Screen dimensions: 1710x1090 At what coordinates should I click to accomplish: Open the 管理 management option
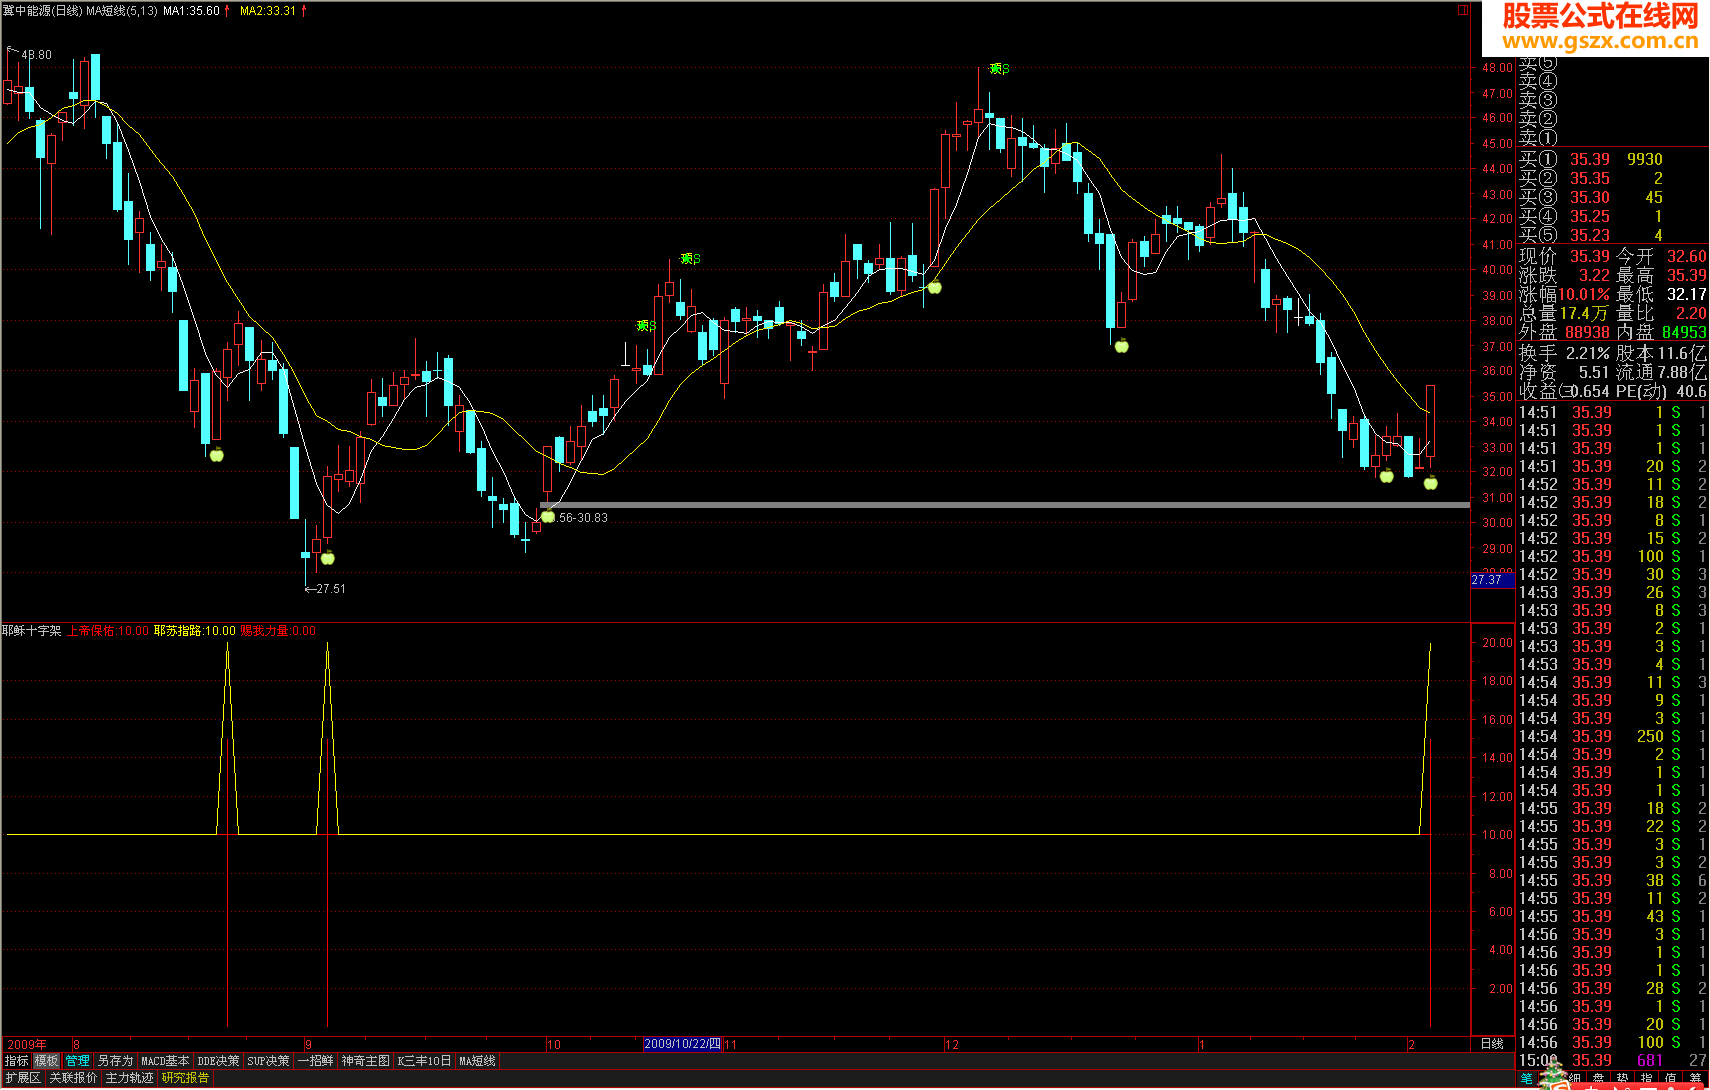click(78, 1061)
